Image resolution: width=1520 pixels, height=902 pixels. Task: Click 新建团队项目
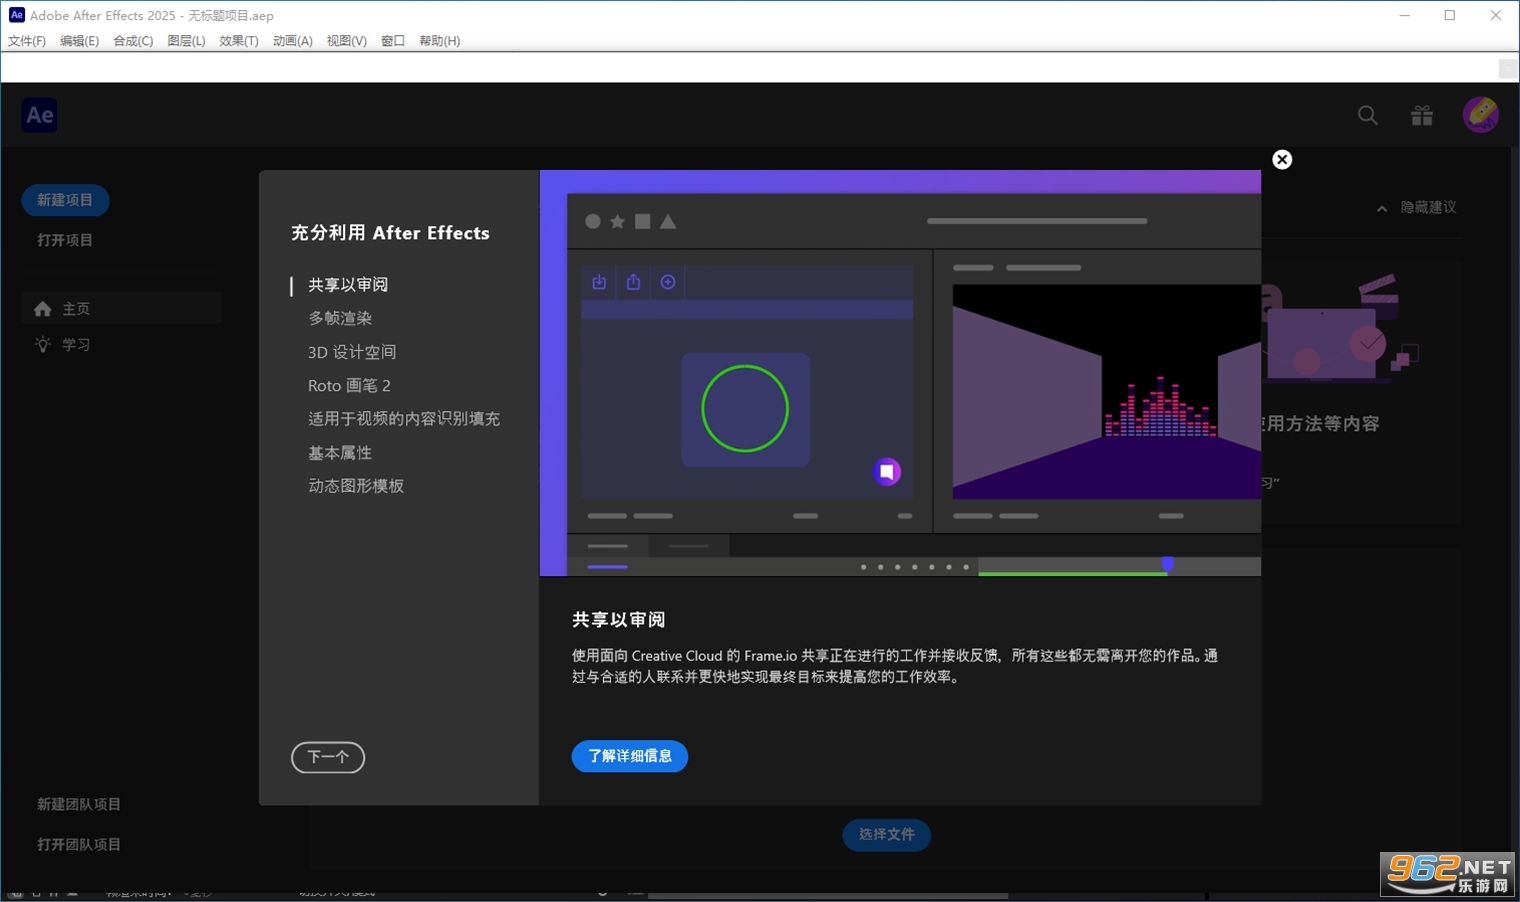tap(79, 804)
